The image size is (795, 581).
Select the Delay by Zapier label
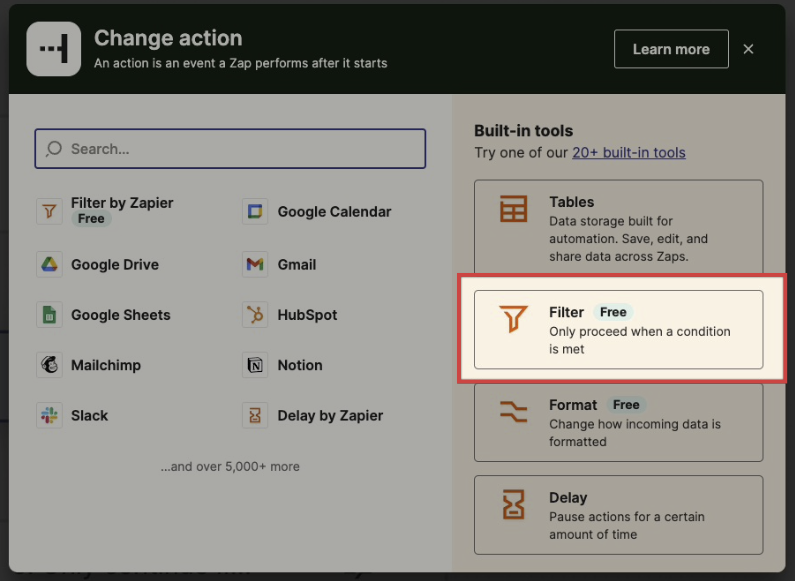pyautogui.click(x=331, y=416)
